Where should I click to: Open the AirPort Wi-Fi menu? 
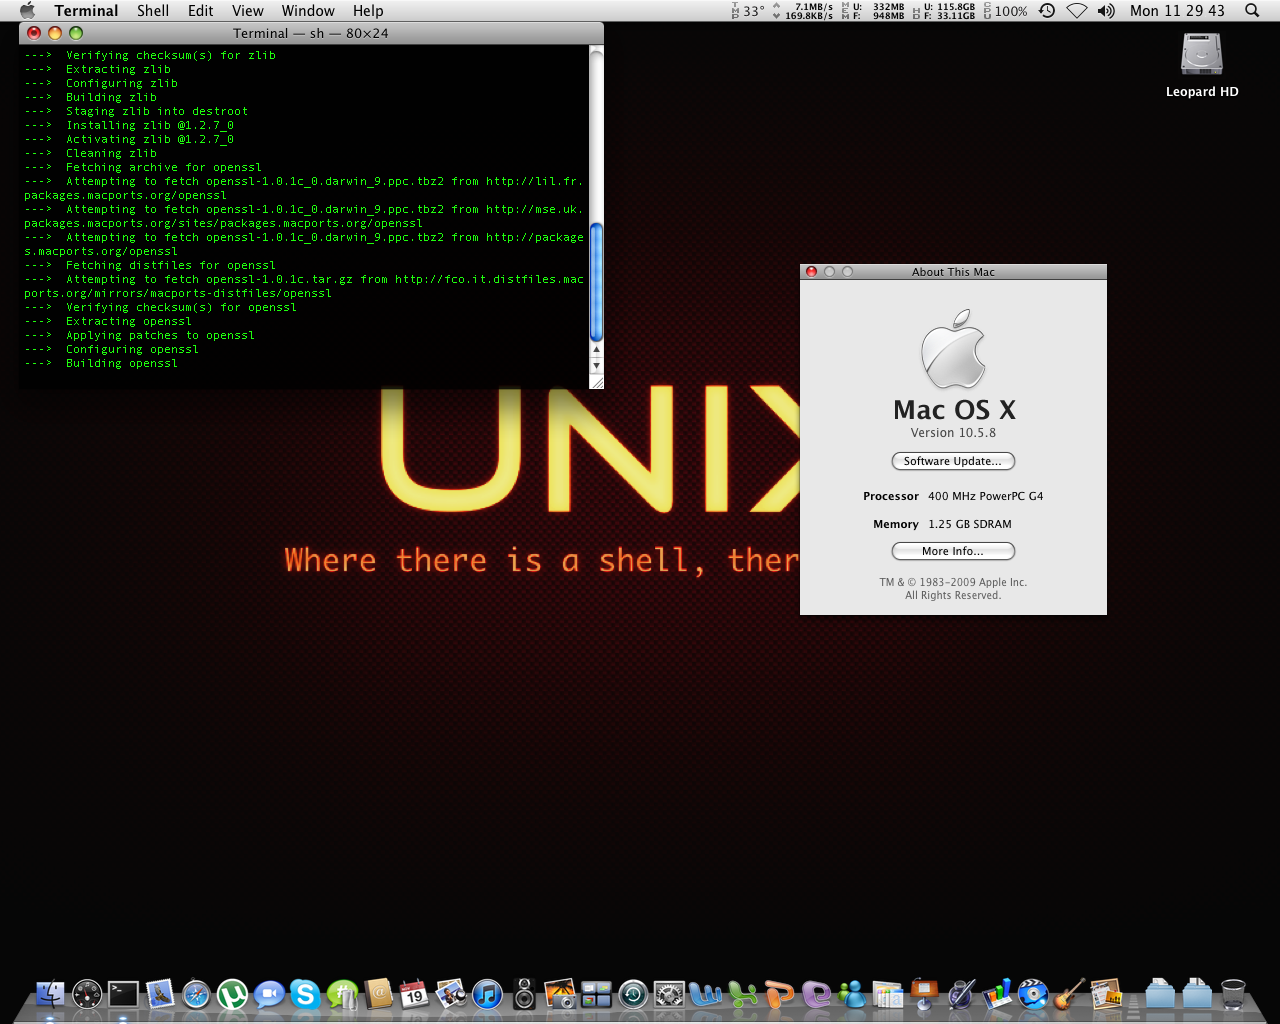click(1077, 11)
